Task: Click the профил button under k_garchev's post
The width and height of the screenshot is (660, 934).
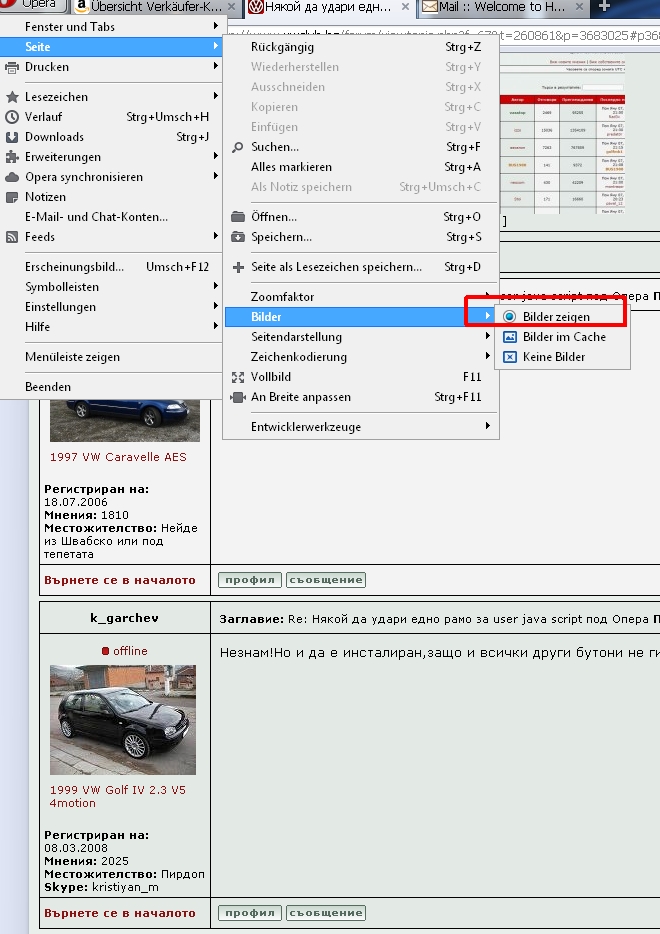Action: (x=249, y=913)
